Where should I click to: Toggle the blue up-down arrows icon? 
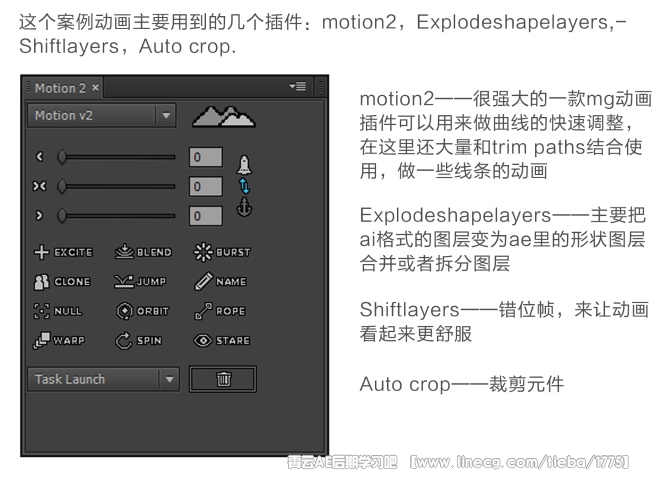click(x=244, y=186)
